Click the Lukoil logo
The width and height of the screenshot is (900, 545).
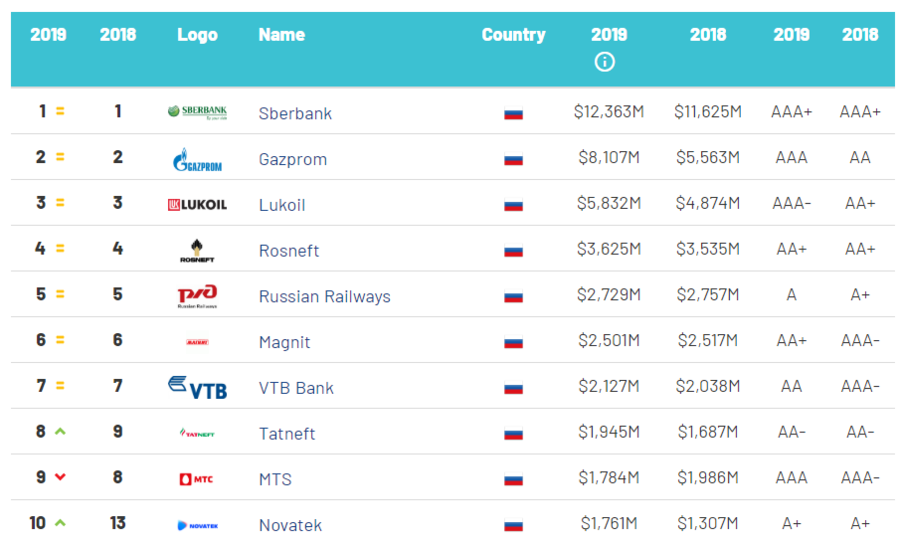[197, 204]
